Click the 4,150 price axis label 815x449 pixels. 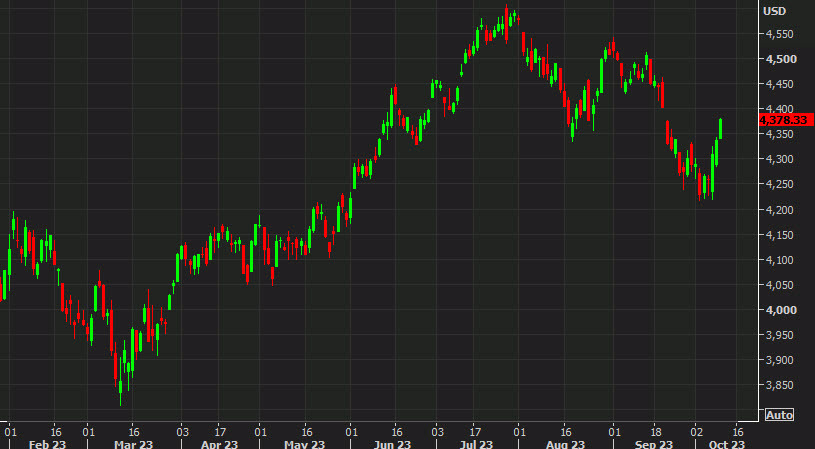pyautogui.click(x=780, y=235)
